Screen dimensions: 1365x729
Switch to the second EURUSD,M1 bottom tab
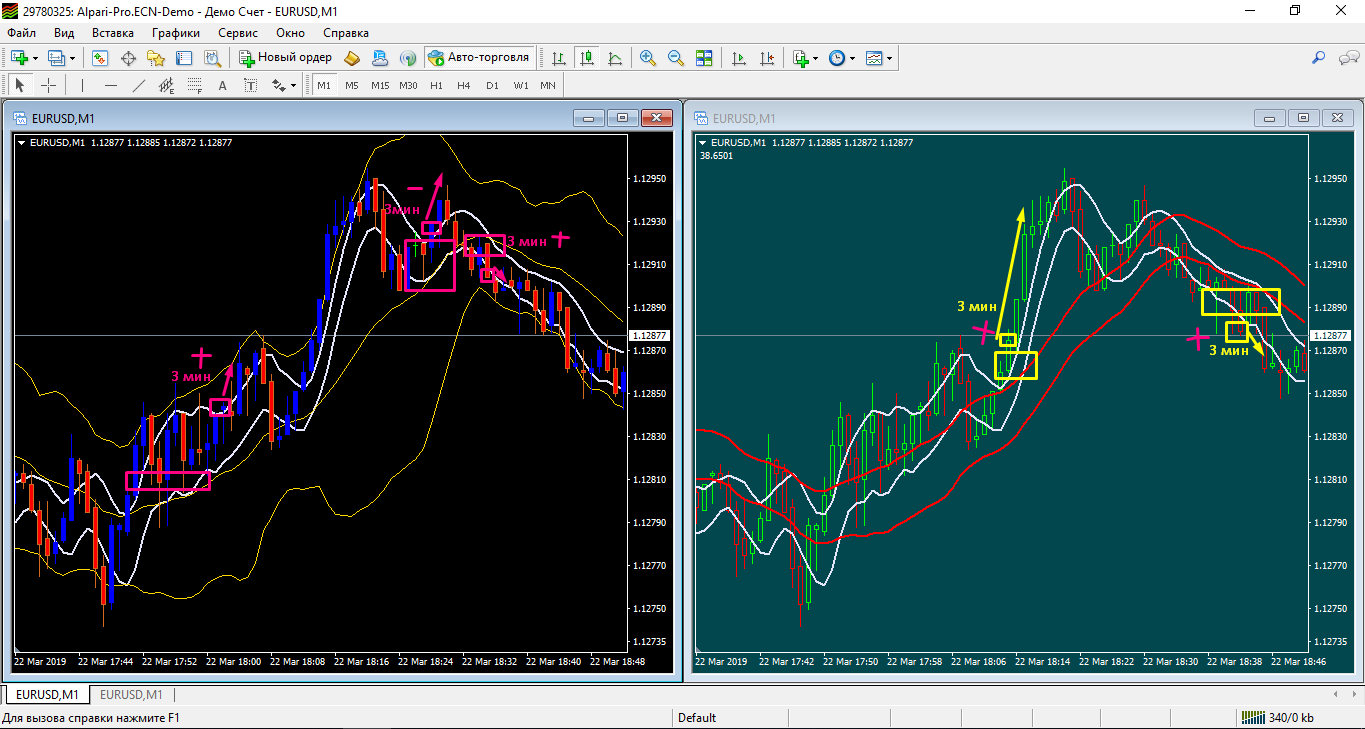pyautogui.click(x=131, y=695)
